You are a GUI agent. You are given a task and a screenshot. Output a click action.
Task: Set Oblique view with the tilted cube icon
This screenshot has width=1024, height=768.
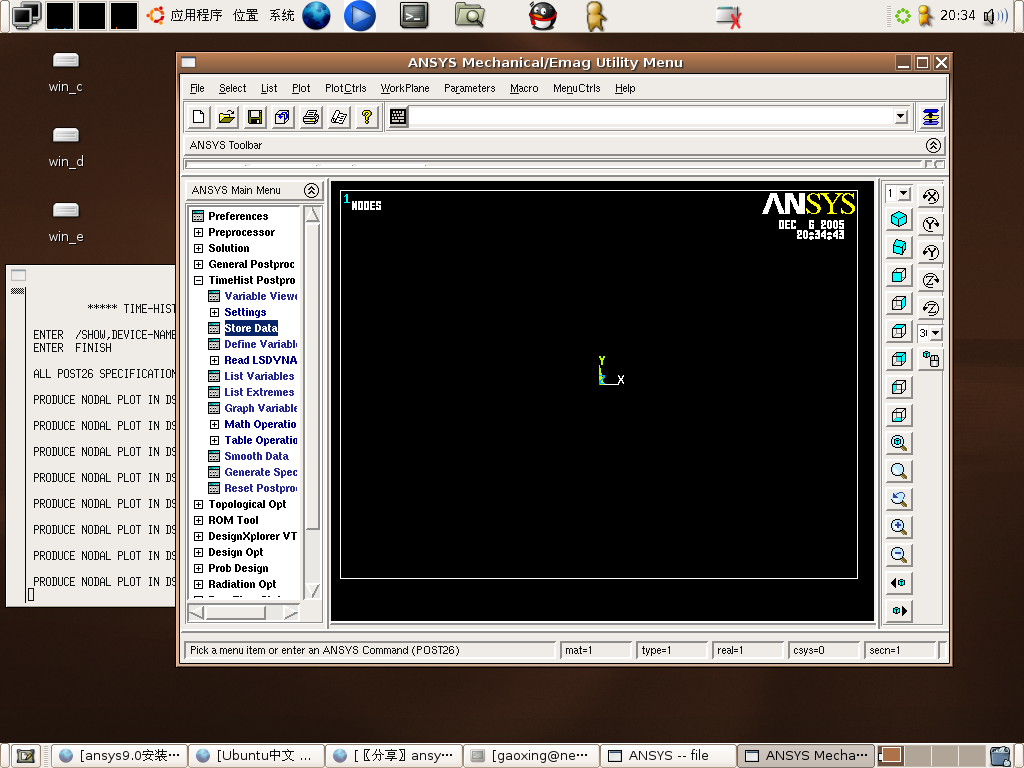point(899,248)
